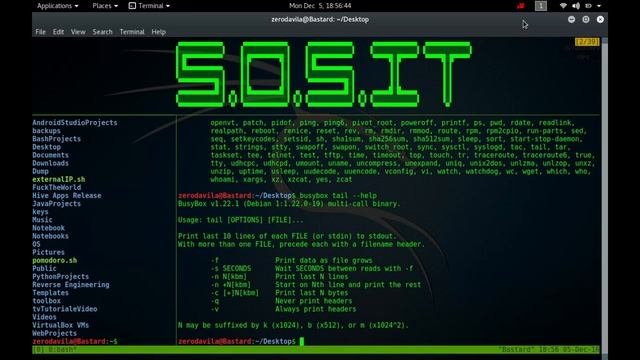The image size is (640, 360).
Task: Click the -s SECONDS option line
Action: (312, 268)
